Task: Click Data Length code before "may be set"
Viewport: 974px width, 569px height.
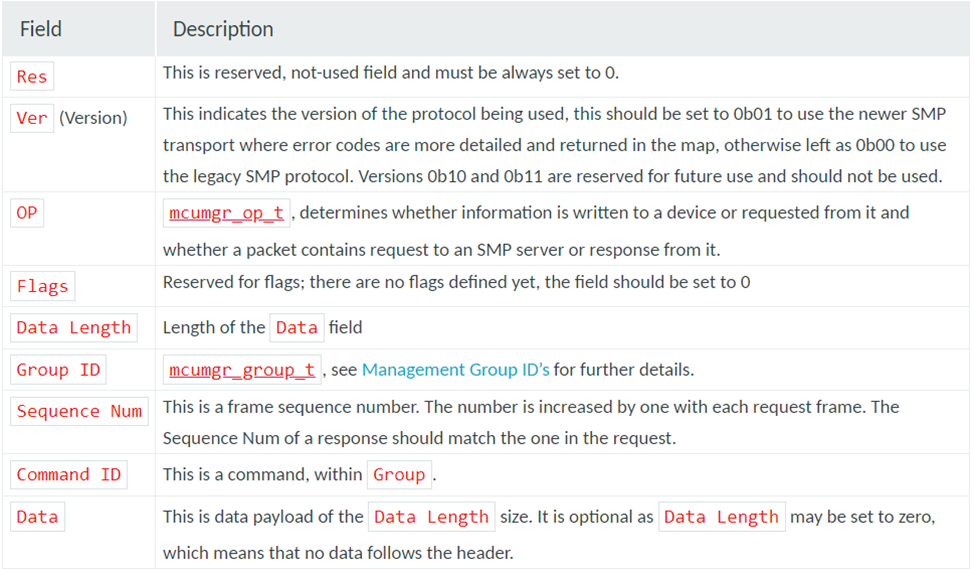Action: click(721, 517)
